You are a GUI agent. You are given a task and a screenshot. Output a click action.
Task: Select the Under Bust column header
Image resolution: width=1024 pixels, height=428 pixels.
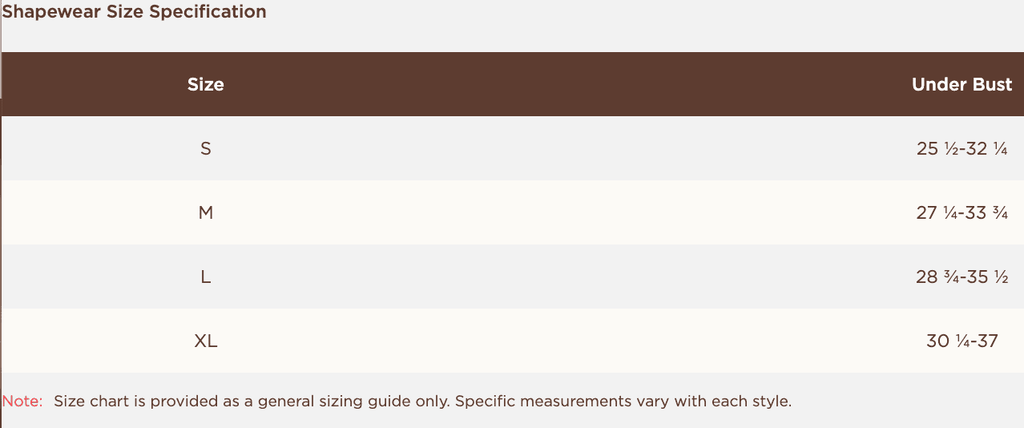(961, 85)
